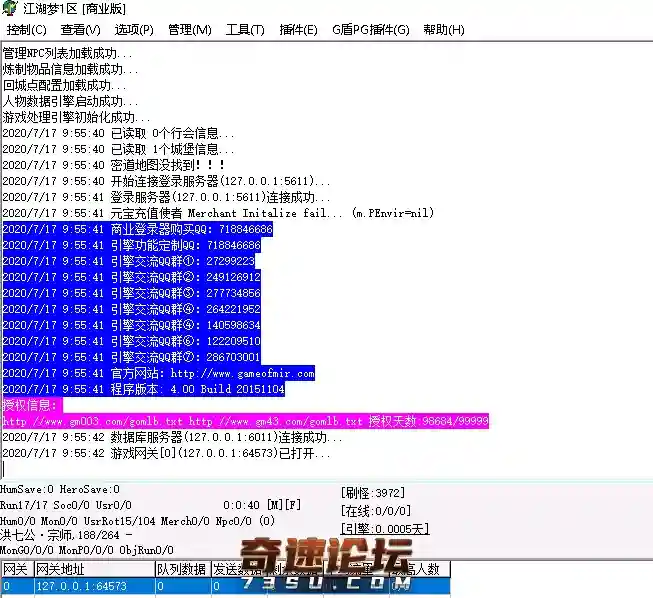
Task: Open the 选项(P) menu
Action: [134, 30]
